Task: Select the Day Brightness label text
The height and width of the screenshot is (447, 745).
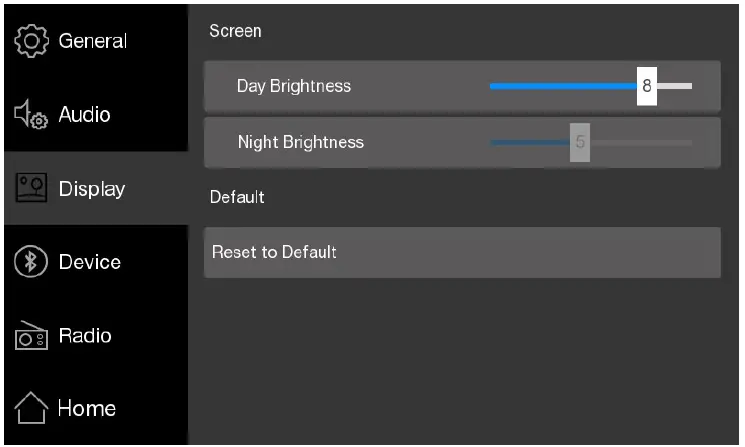Action: [x=294, y=86]
